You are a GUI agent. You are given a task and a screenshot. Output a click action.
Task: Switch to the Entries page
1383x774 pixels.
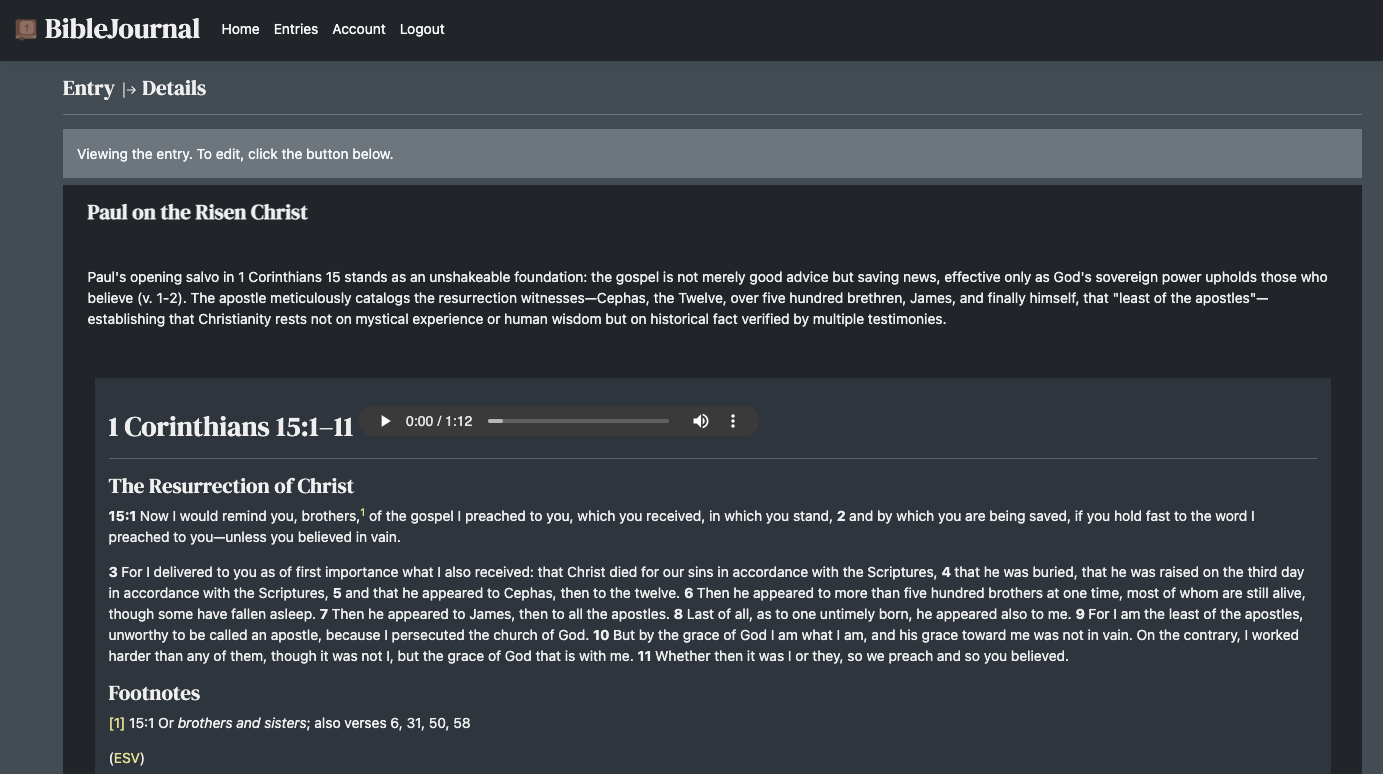[x=295, y=29]
